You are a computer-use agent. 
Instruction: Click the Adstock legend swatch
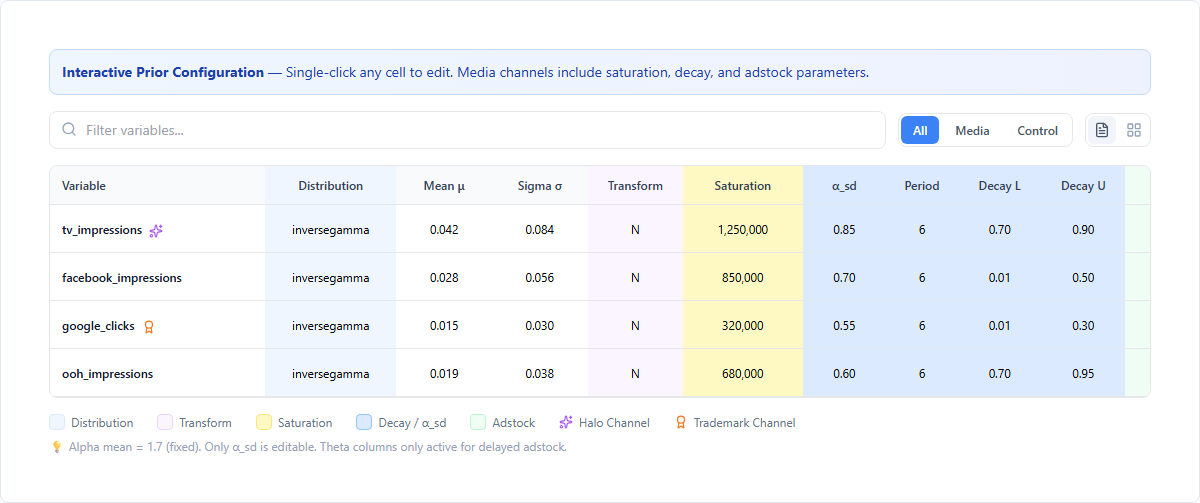click(478, 423)
